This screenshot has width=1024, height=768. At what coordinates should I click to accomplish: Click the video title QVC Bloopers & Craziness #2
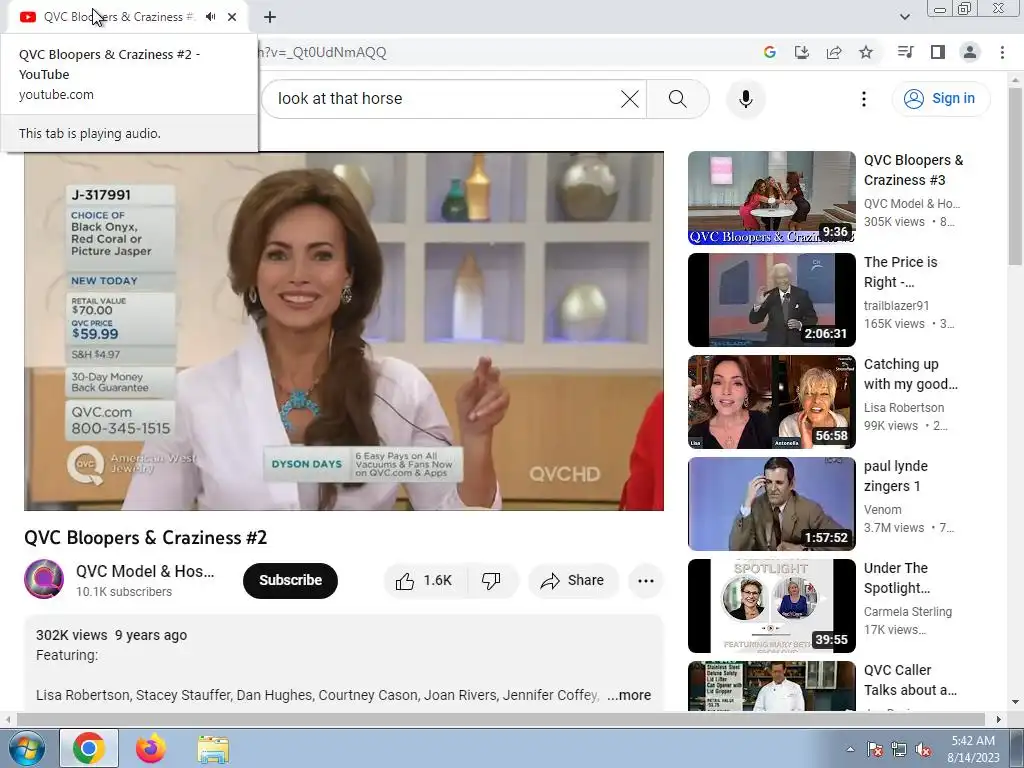click(x=146, y=537)
